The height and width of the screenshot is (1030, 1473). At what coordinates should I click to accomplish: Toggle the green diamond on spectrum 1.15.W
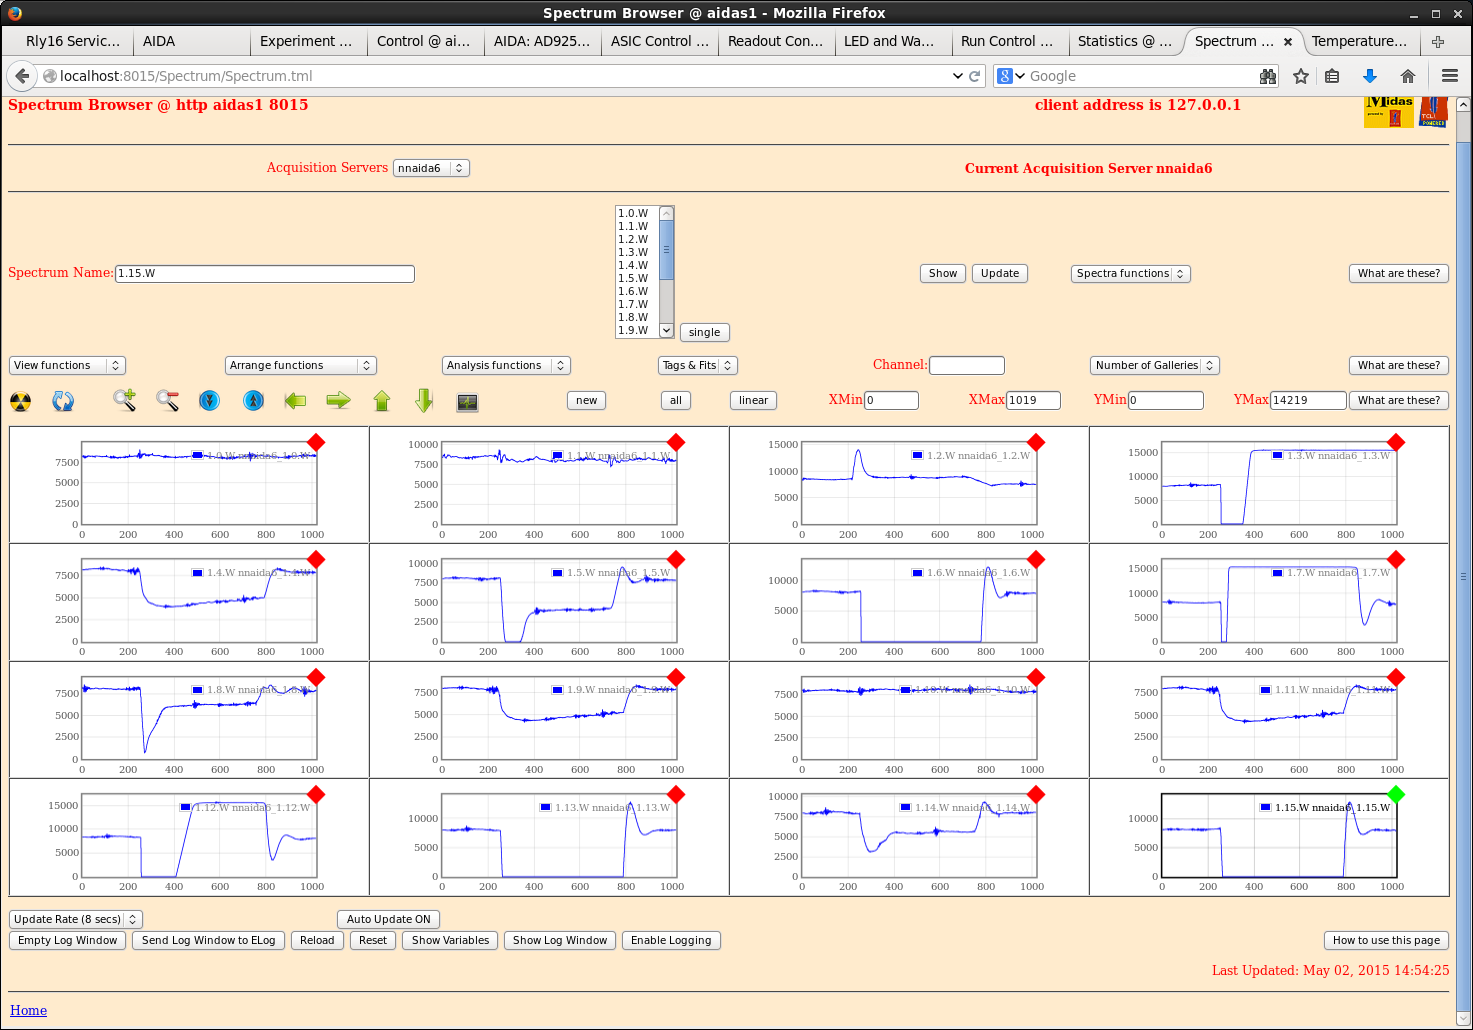click(1396, 794)
